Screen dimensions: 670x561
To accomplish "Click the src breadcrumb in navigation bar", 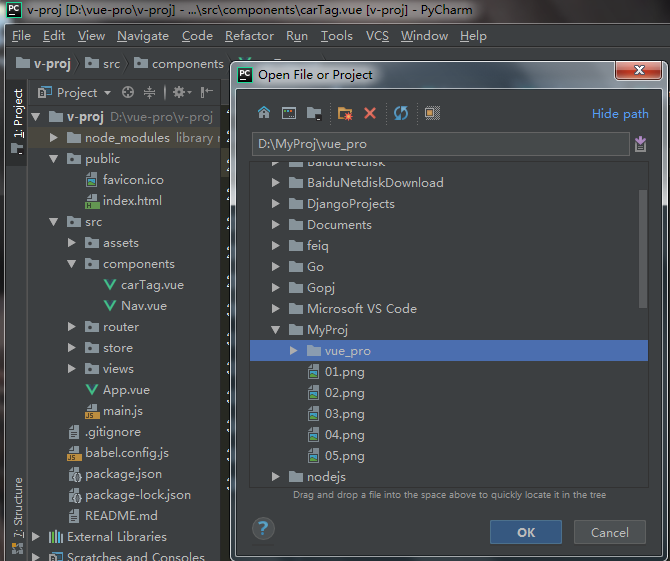I will click(103, 64).
